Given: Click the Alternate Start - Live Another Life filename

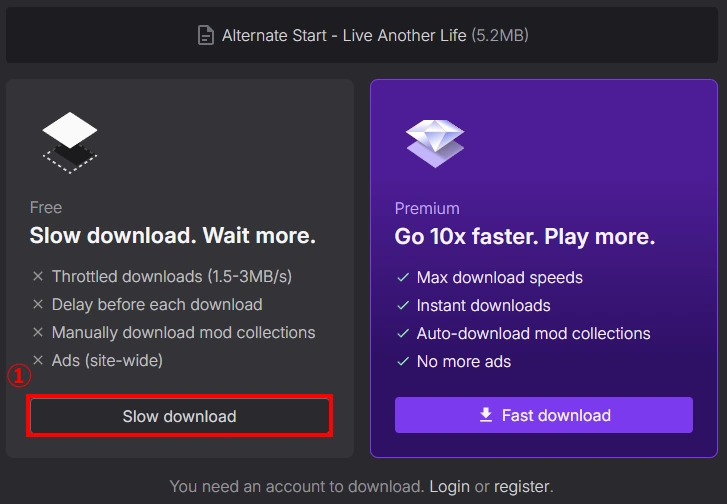Looking at the screenshot, I should (x=344, y=36).
